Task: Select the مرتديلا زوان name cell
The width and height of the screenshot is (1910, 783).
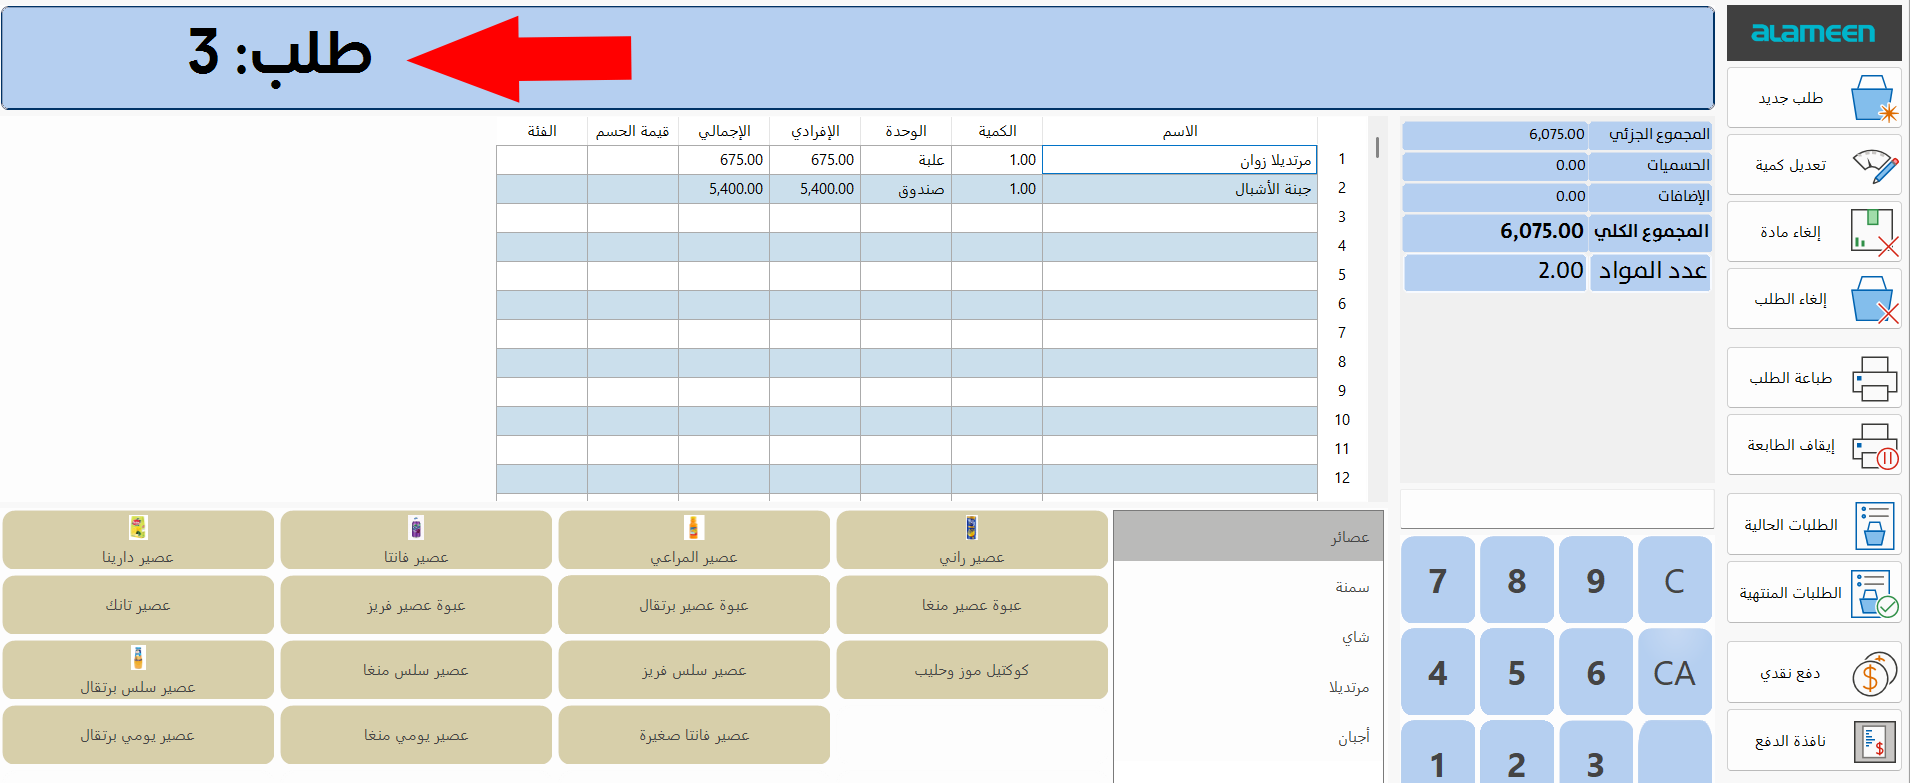Action: (1179, 160)
